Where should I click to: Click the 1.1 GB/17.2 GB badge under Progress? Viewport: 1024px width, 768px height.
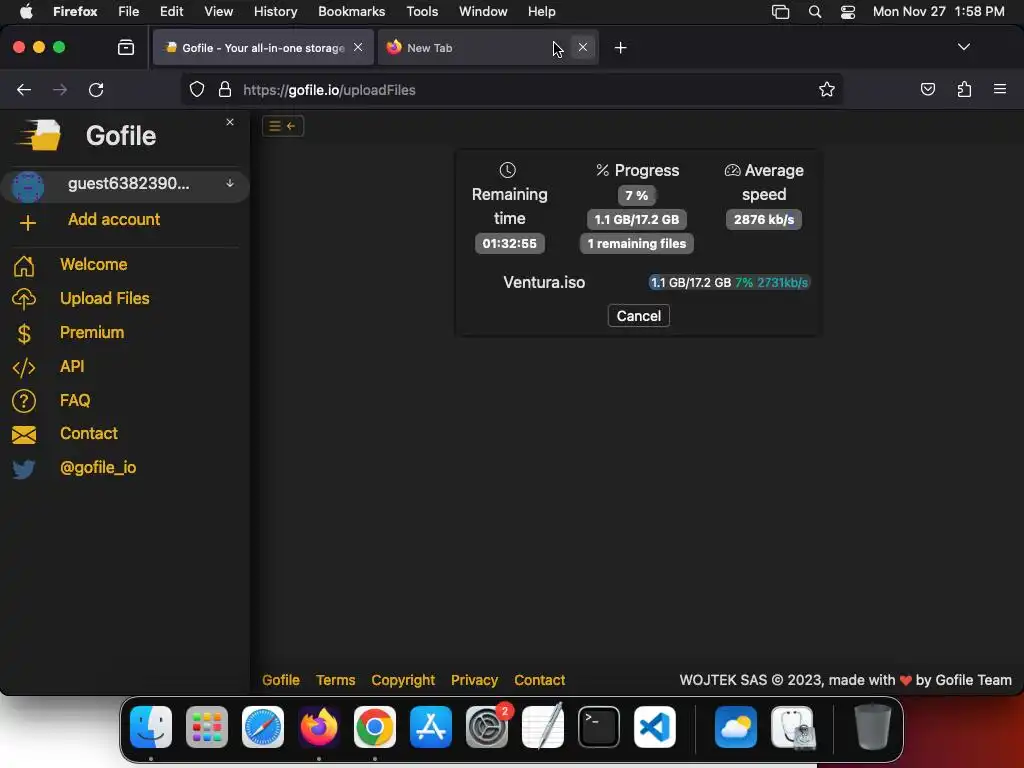(x=637, y=219)
